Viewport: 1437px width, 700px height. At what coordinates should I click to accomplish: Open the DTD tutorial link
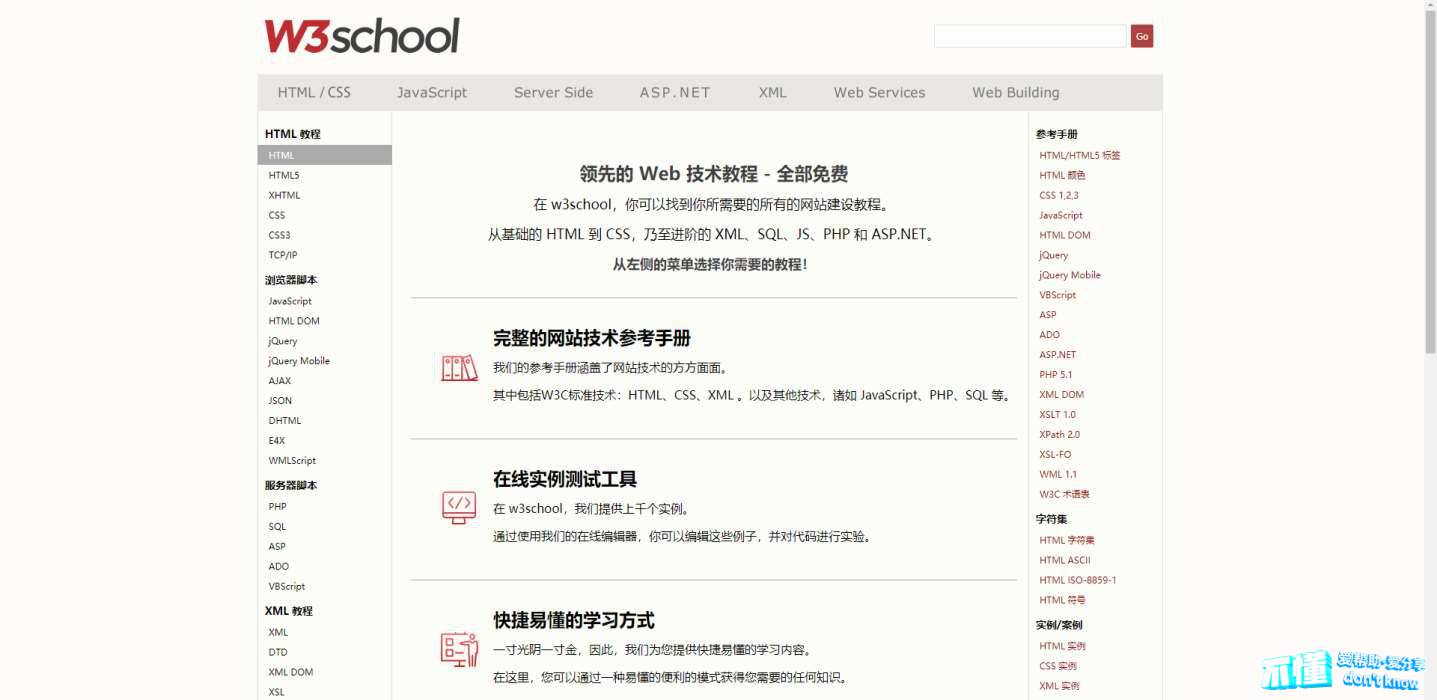pos(278,652)
